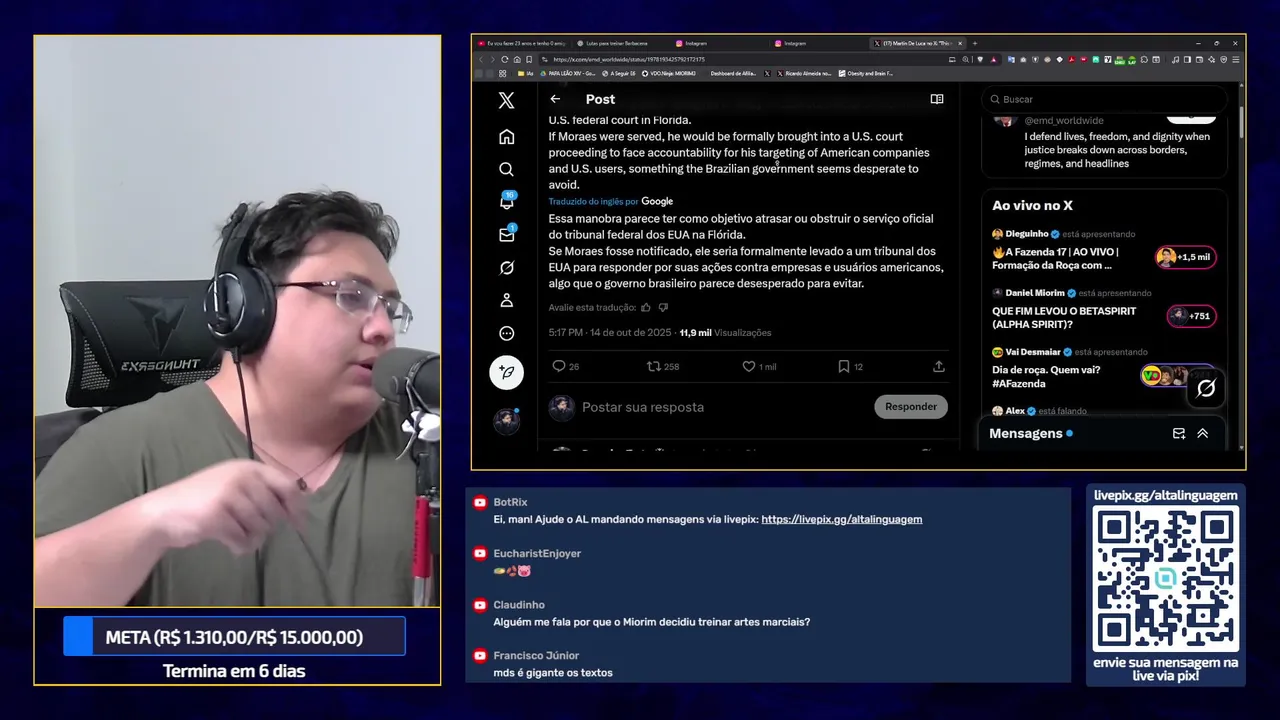Click the browser address bar URL

[629, 59]
